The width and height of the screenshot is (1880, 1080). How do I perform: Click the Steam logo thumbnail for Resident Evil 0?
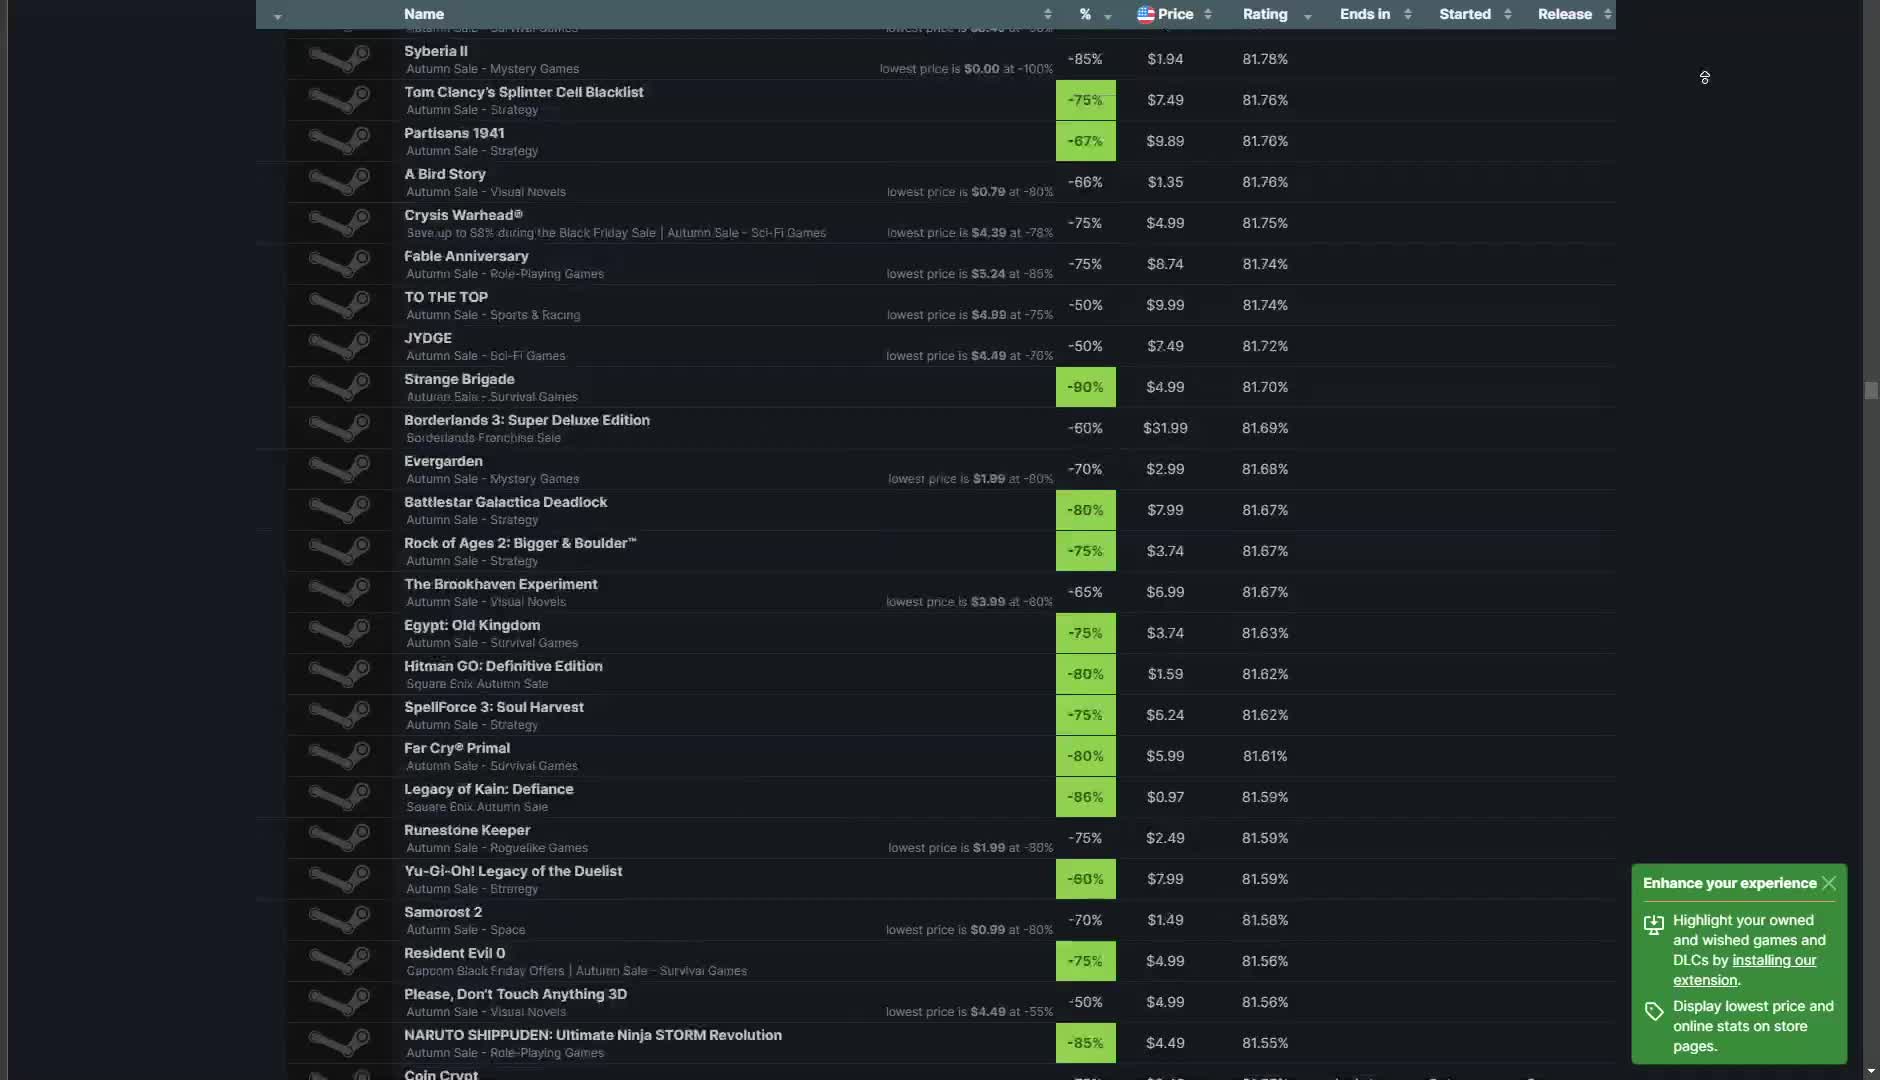pyautogui.click(x=339, y=961)
